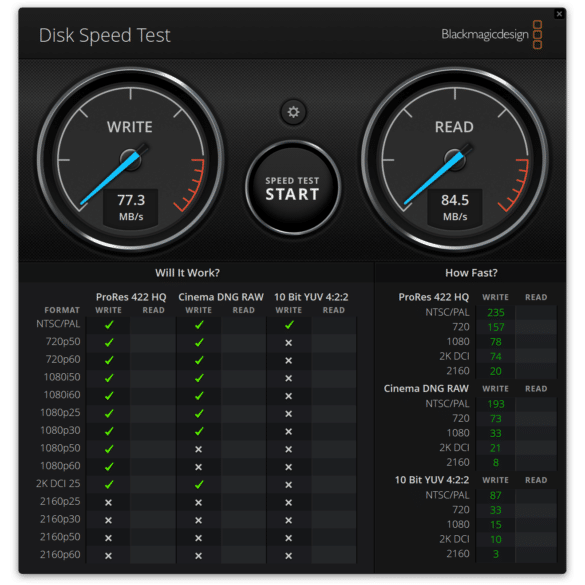The width and height of the screenshot is (585, 585).
Task: Click the Blackmagicdesign logo
Action: [x=492, y=34]
